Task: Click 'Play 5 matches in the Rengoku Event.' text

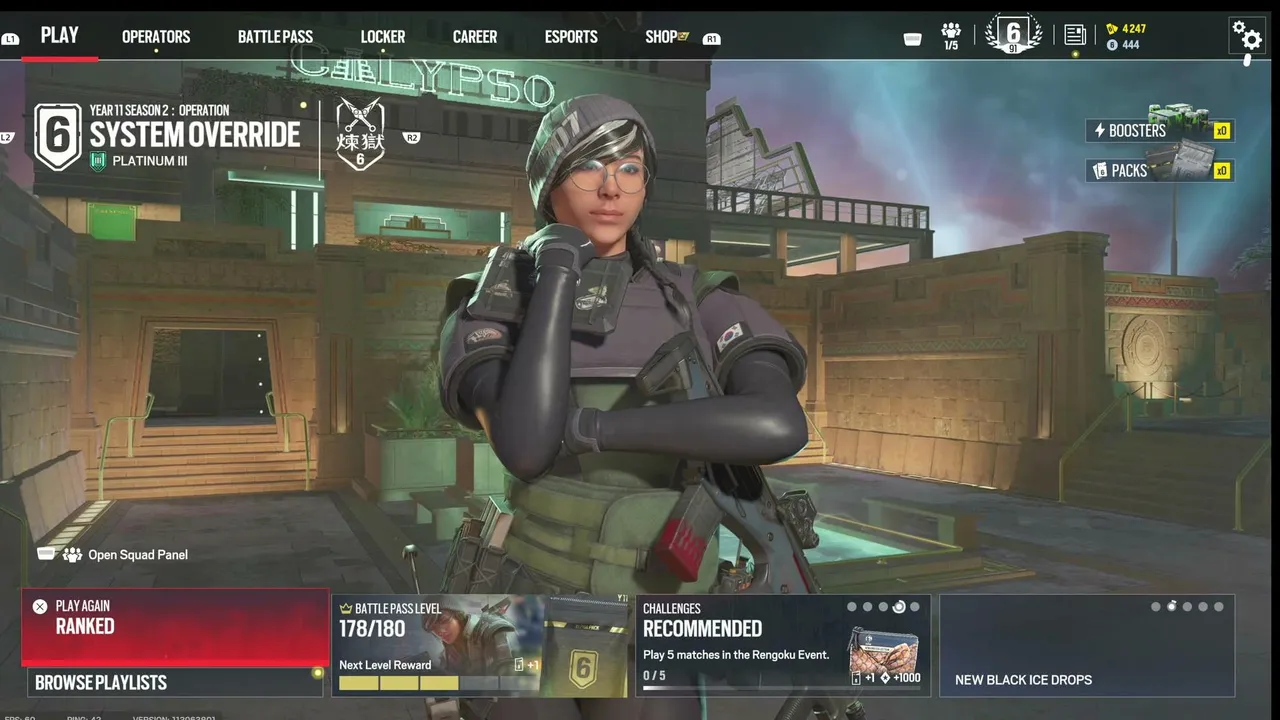Action: (x=736, y=655)
